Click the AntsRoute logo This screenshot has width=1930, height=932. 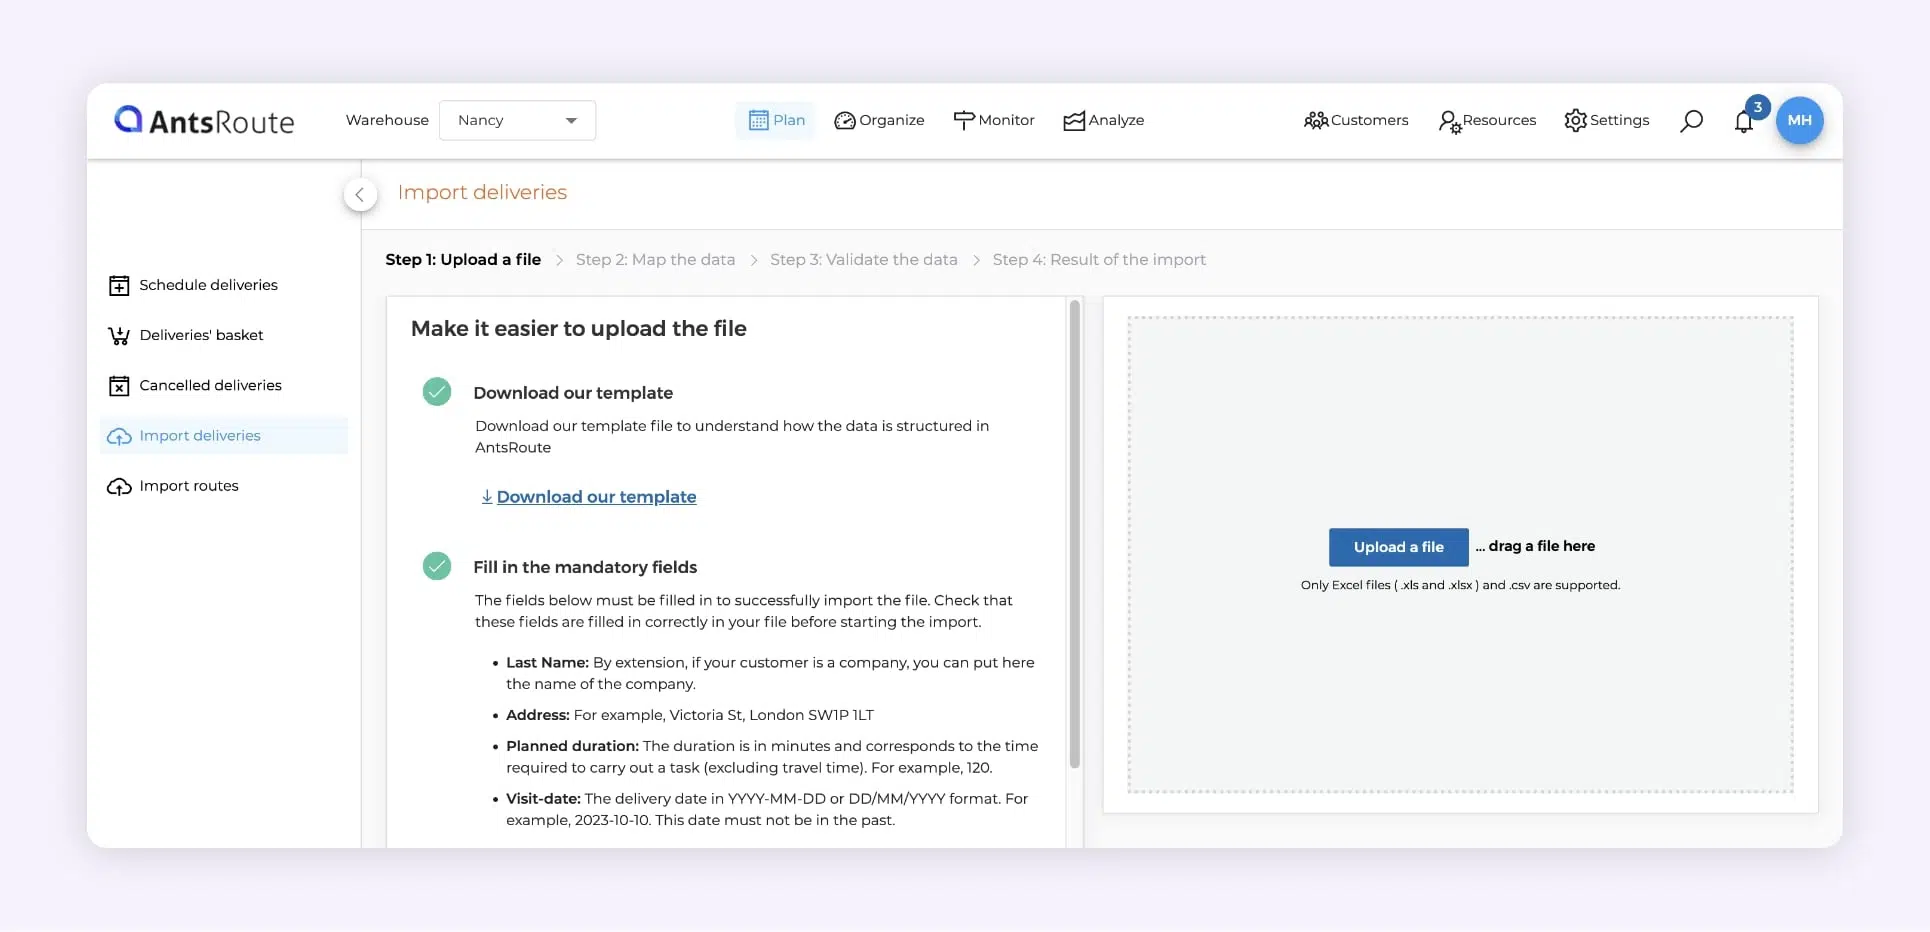pyautogui.click(x=204, y=121)
